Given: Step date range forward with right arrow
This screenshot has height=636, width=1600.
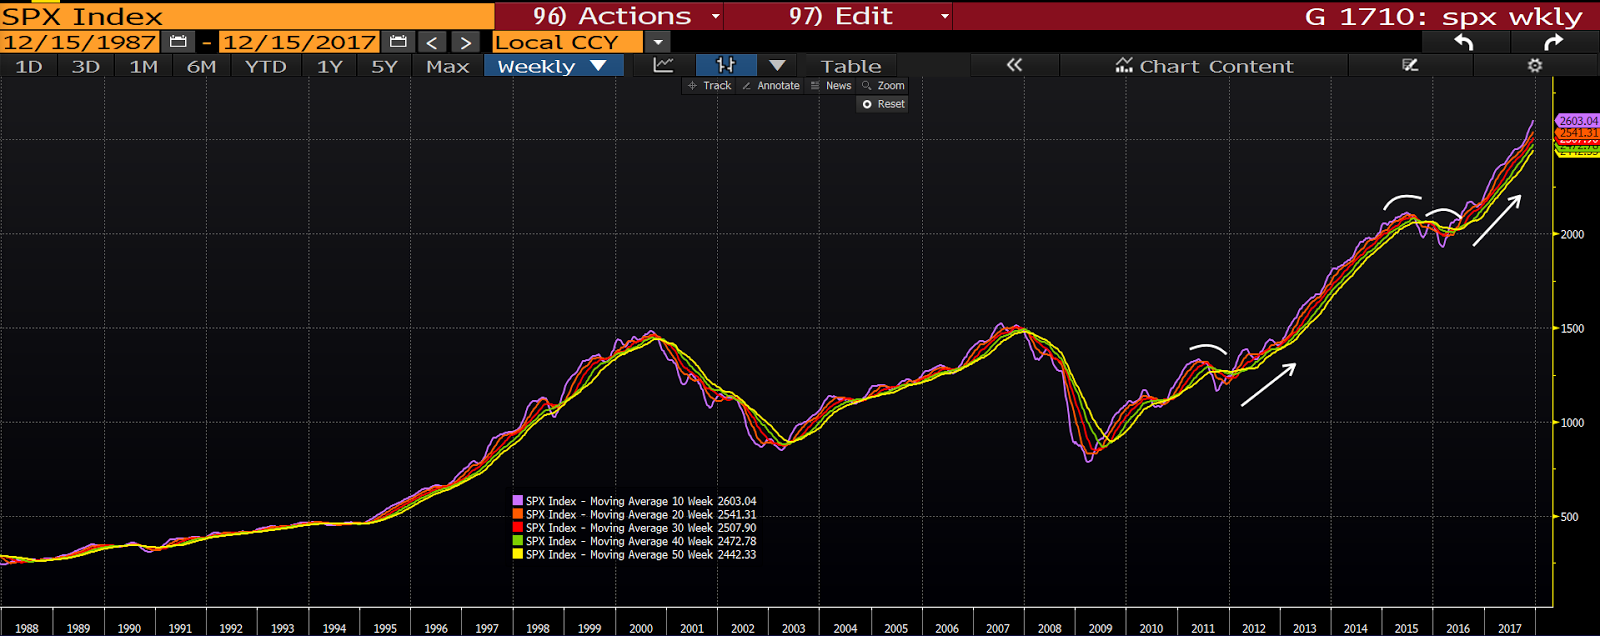Looking at the screenshot, I should 465,42.
